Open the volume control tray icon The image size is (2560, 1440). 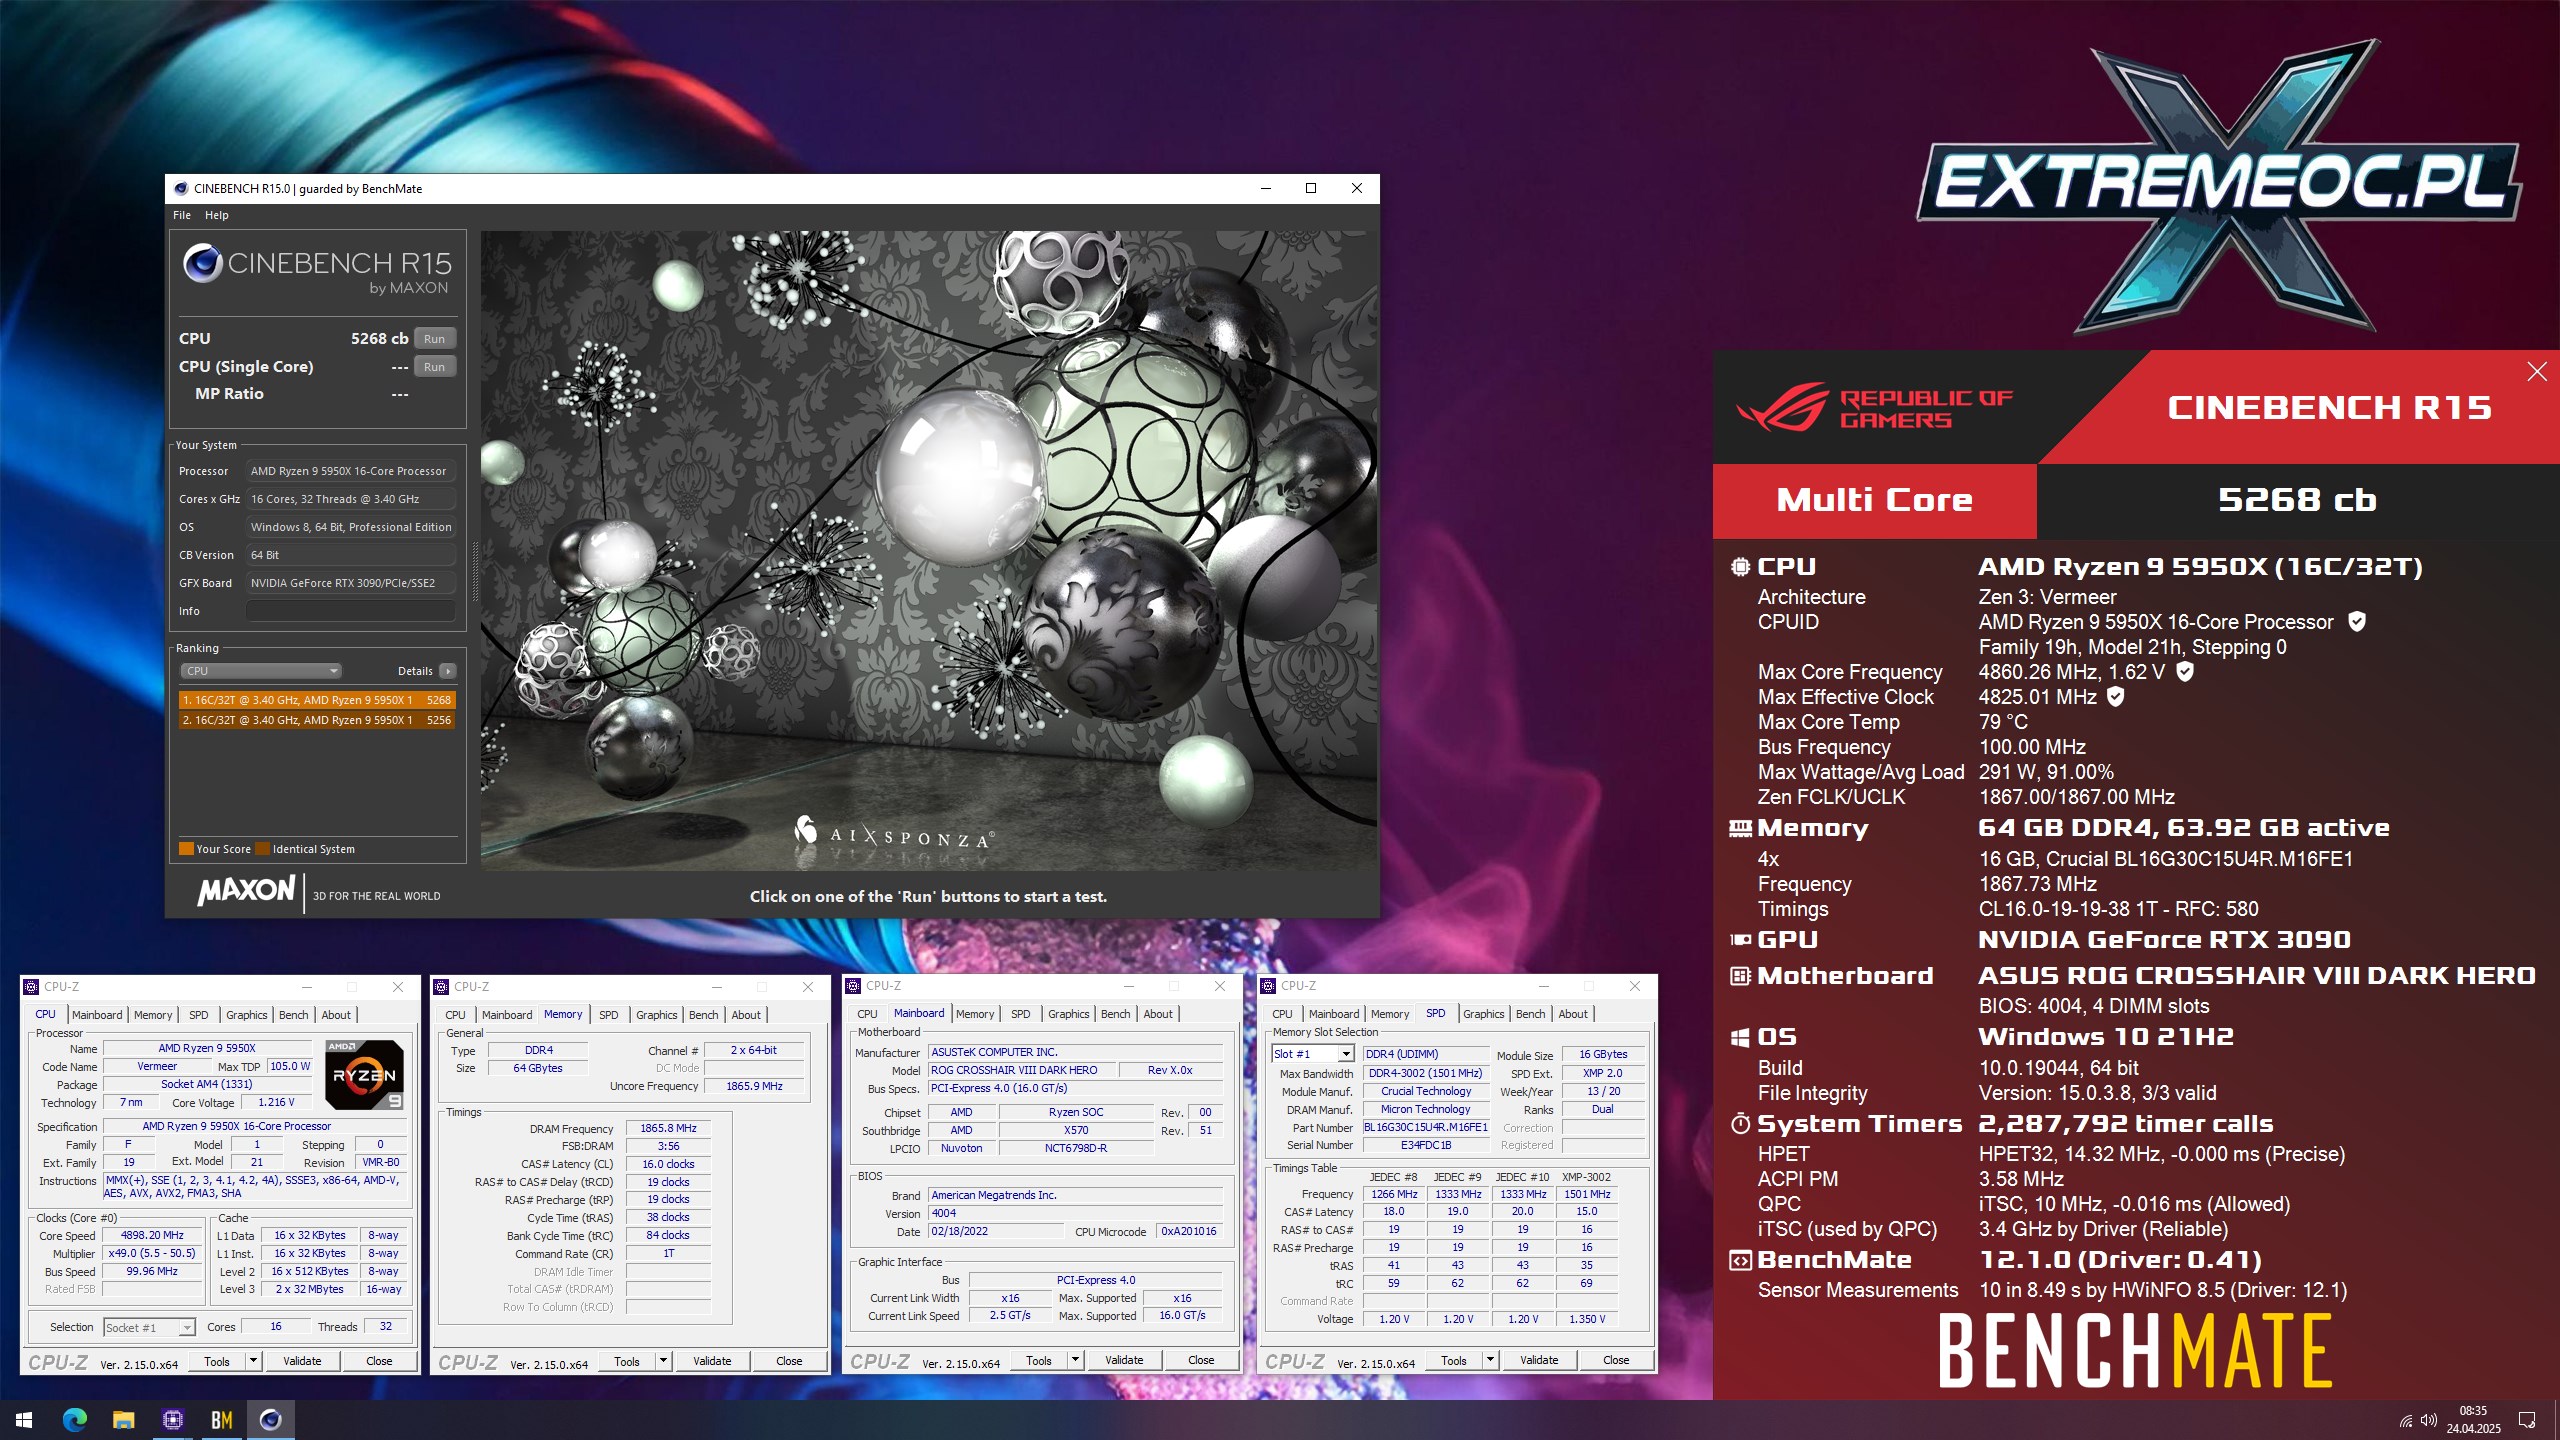click(x=2428, y=1420)
